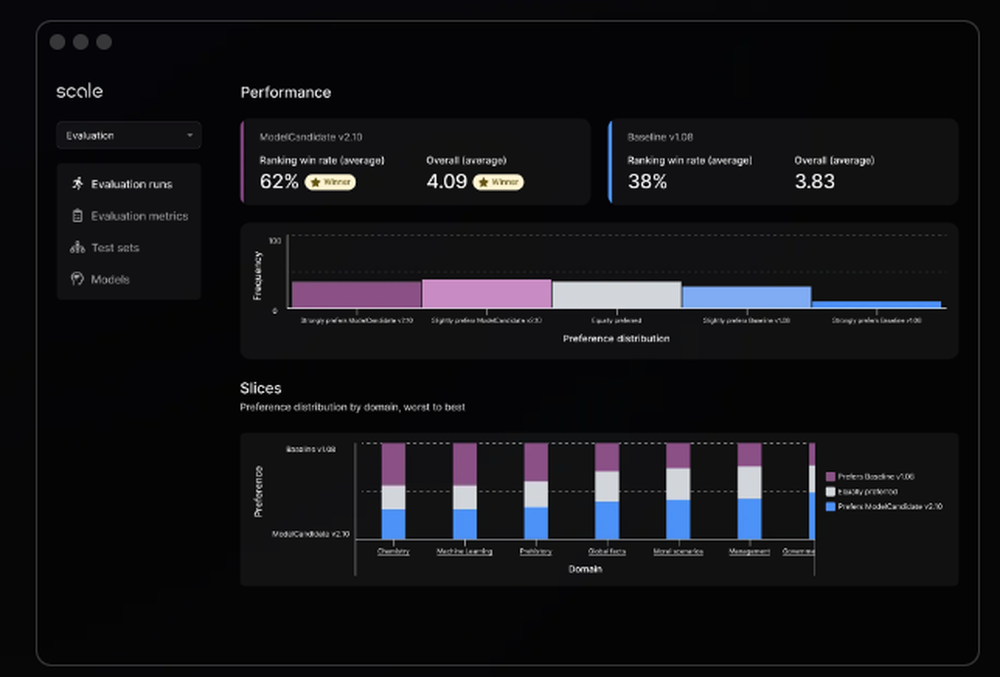Click the white Equally preferred legend swatch

[x=830, y=491]
